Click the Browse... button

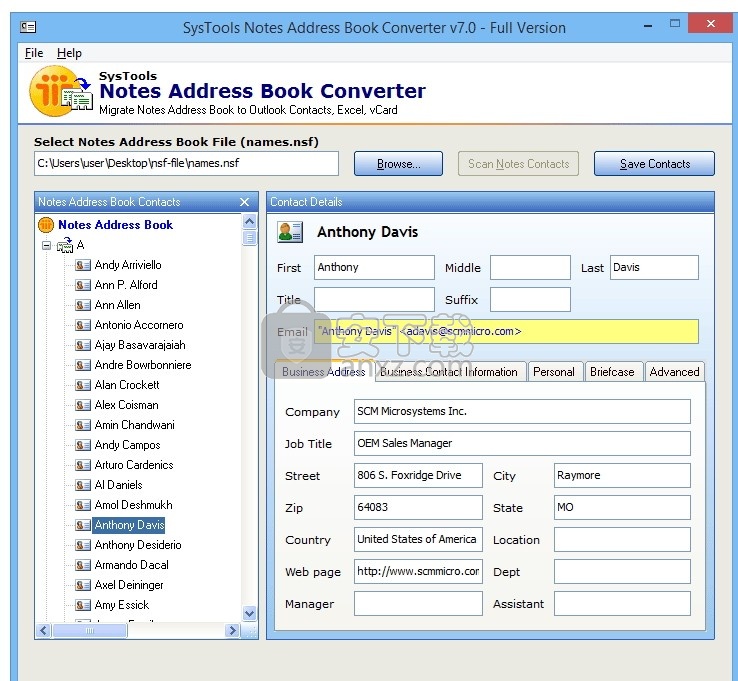[398, 164]
